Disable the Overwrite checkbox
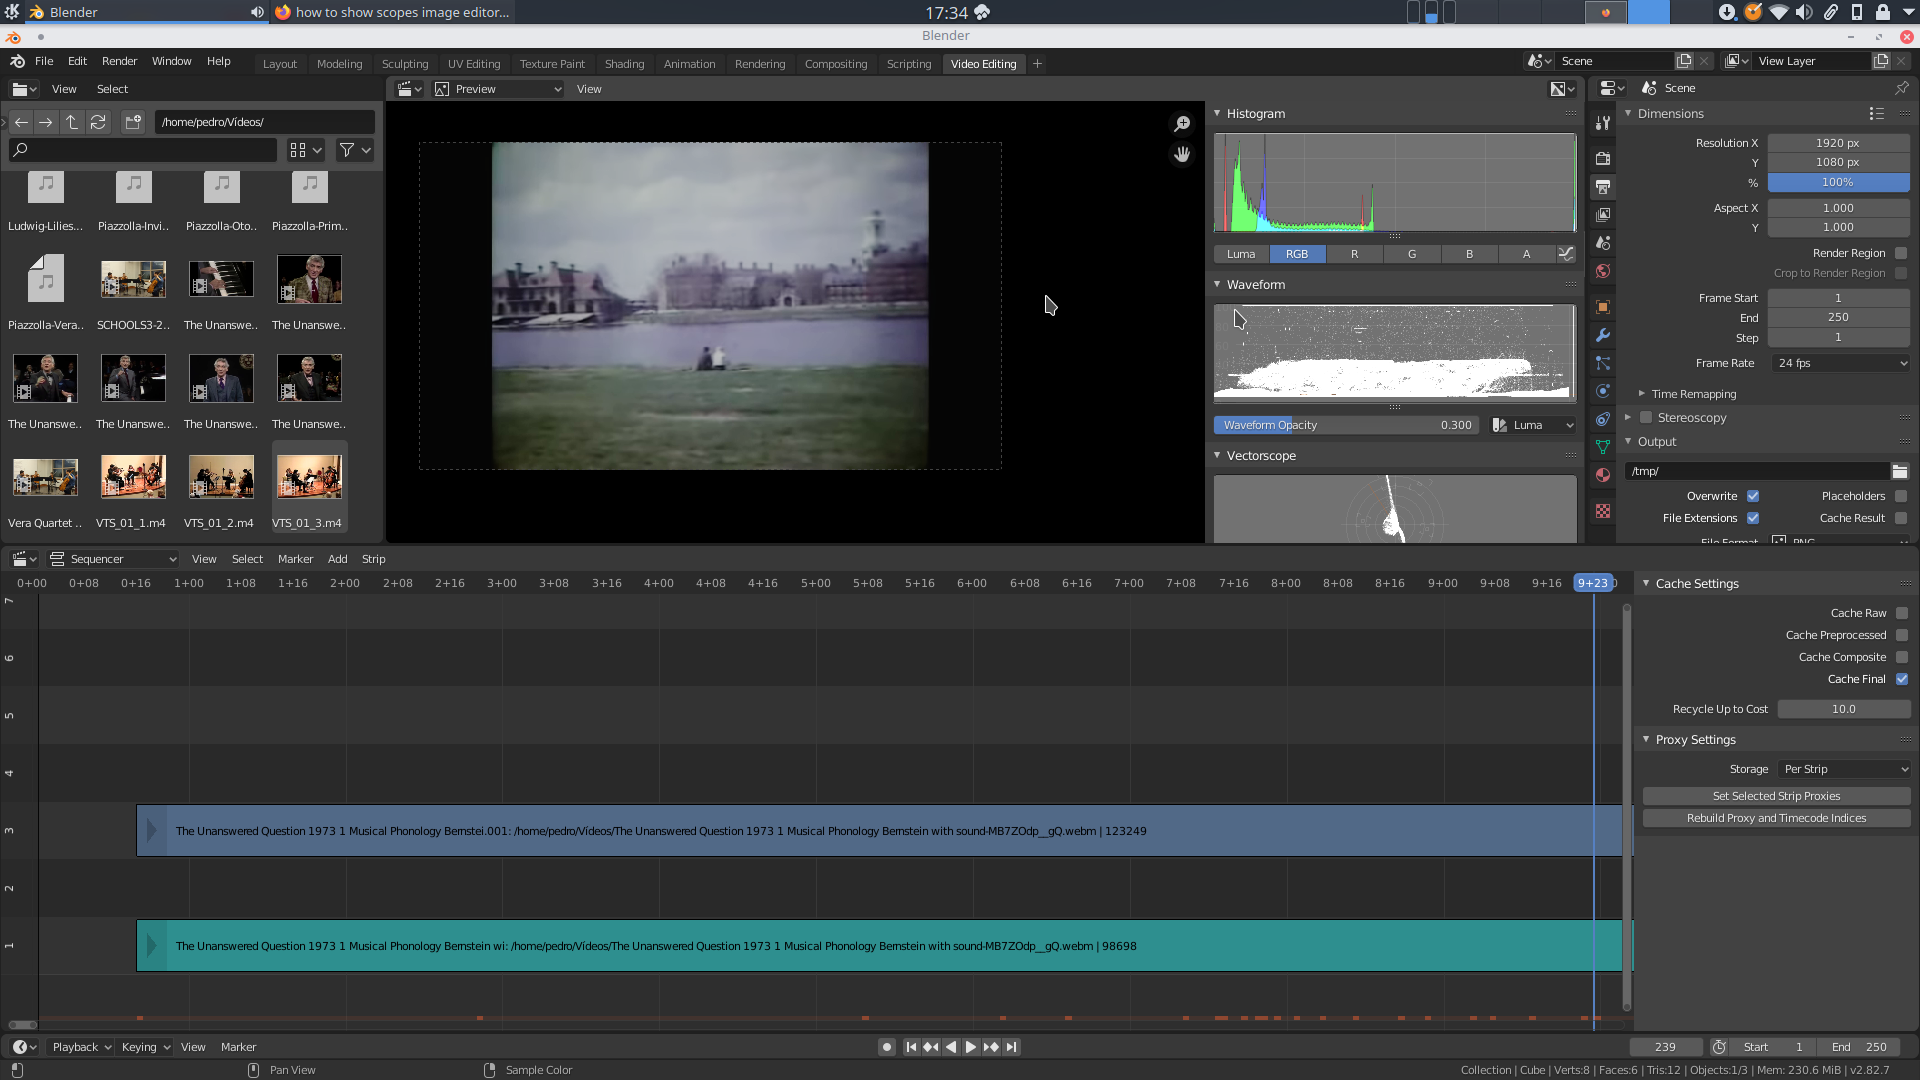The height and width of the screenshot is (1080, 1920). coord(1753,496)
